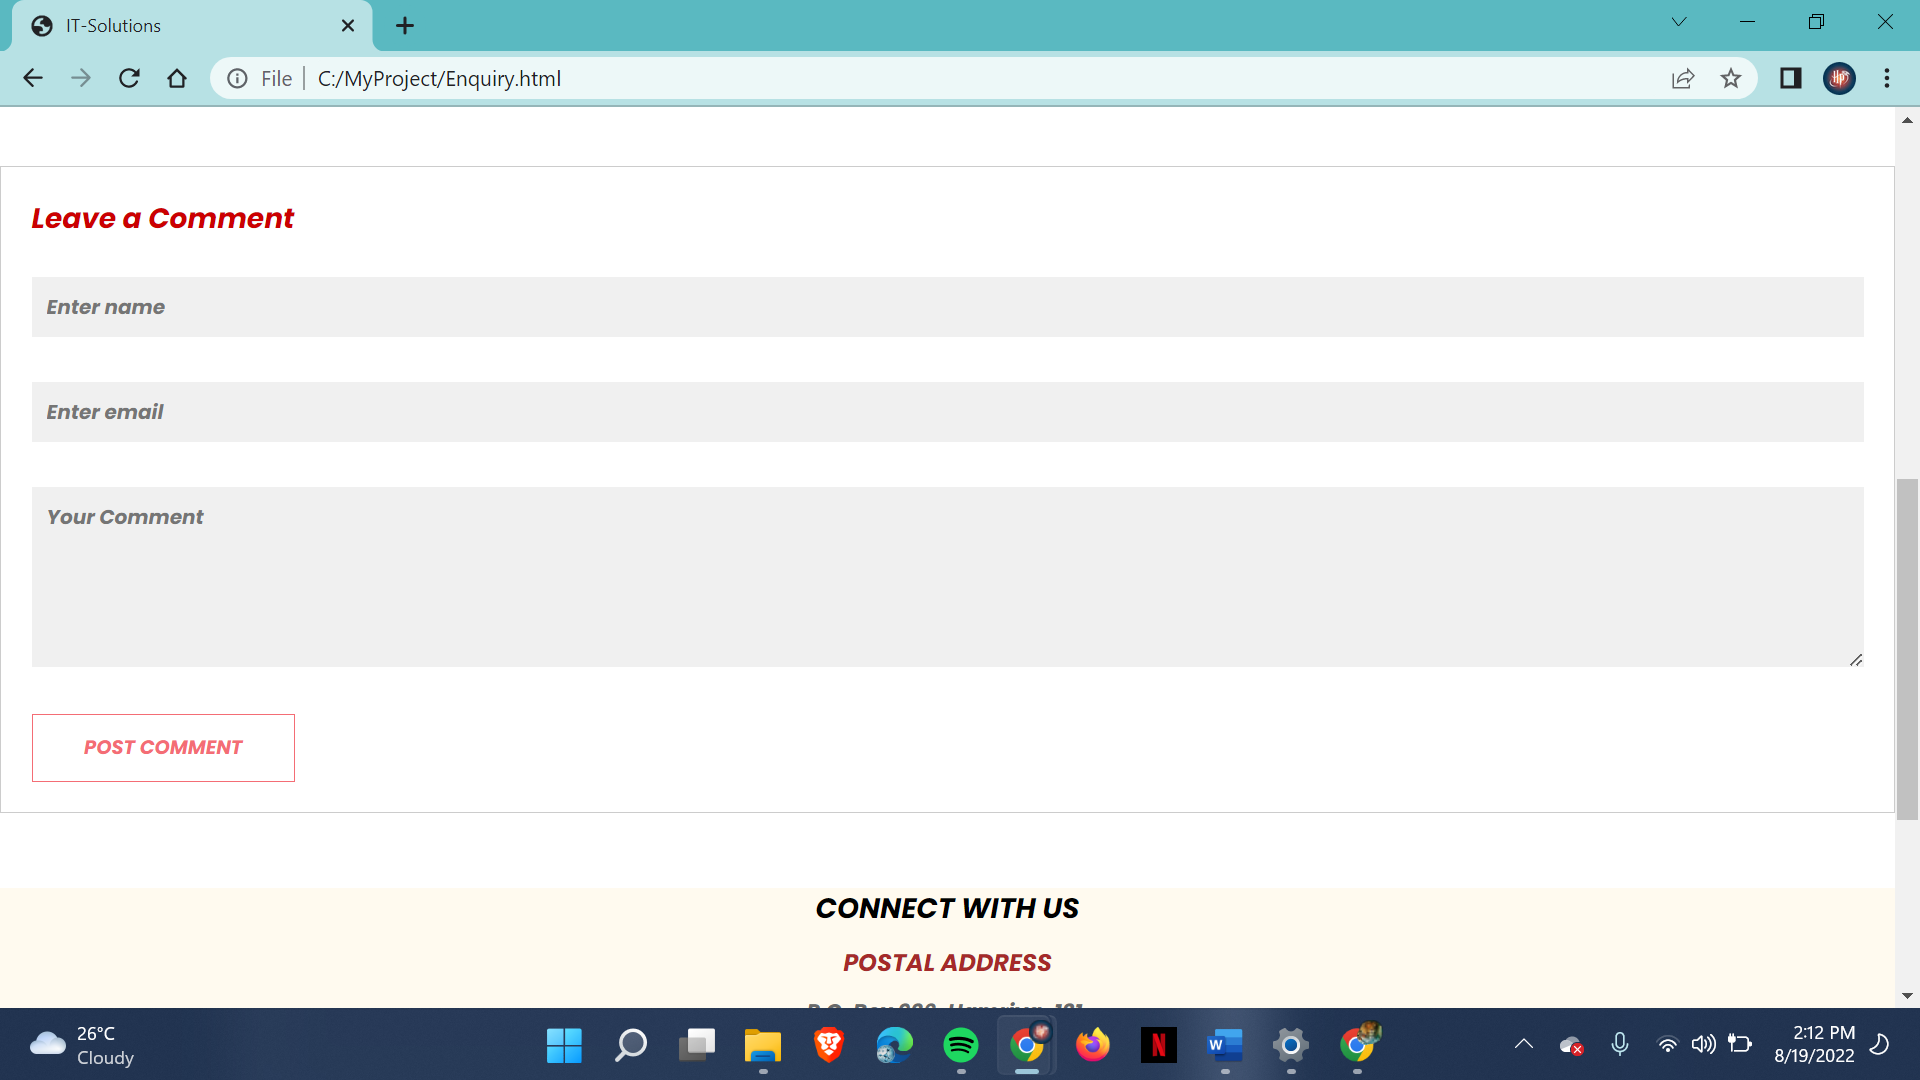The width and height of the screenshot is (1920, 1080).
Task: Open Firefox from the taskbar
Action: tap(1093, 1045)
